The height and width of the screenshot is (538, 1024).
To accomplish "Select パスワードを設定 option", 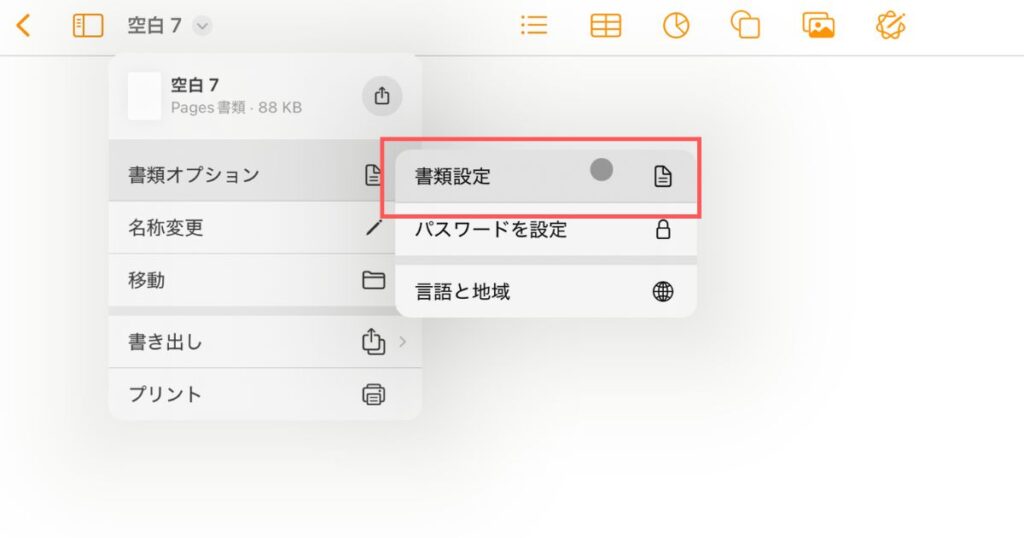I will [x=546, y=229].
